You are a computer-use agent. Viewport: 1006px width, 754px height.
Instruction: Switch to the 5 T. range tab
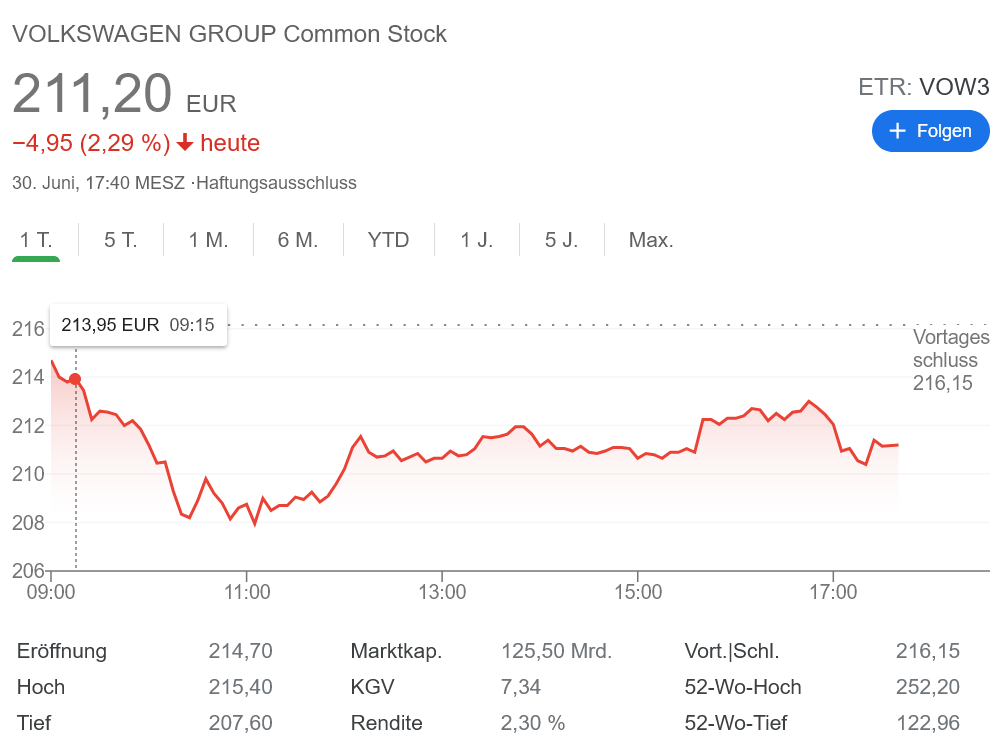point(121,240)
